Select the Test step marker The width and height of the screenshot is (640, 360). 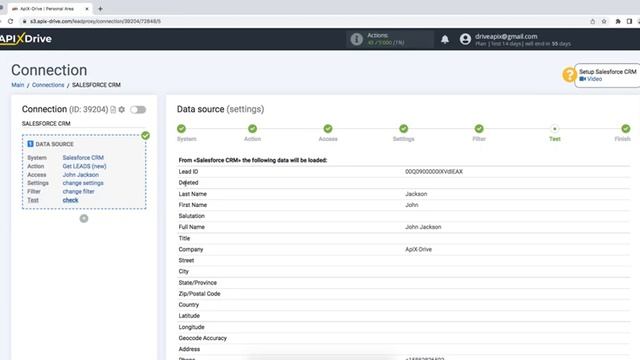(x=555, y=129)
